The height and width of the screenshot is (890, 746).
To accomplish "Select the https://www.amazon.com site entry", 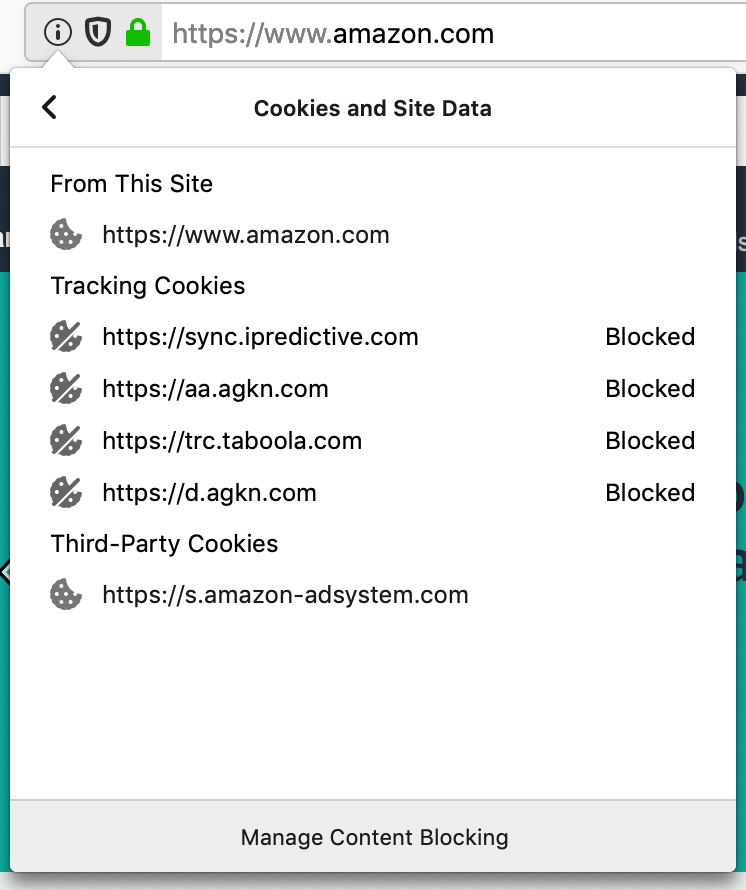I will point(246,235).
